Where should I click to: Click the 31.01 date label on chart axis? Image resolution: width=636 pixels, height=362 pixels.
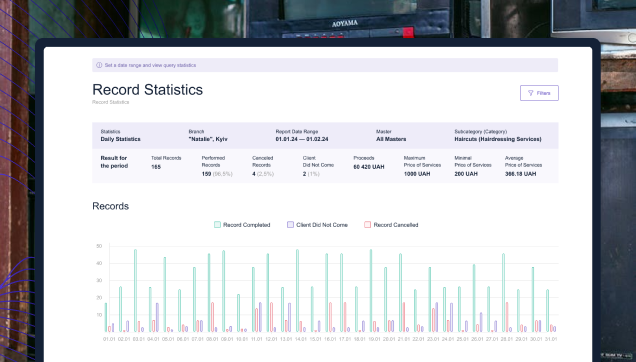(551, 339)
